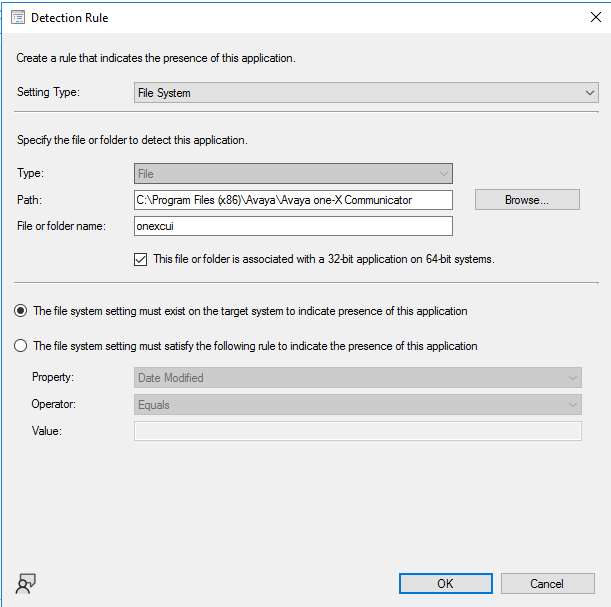Click the 'Type:' label
Viewport: 611px width, 607px height.
pos(30,173)
